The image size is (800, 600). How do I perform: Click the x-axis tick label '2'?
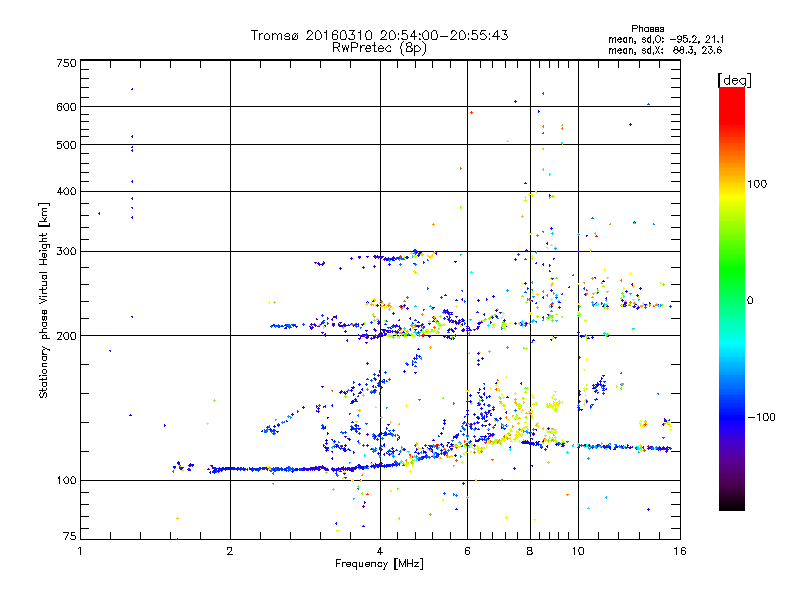(x=230, y=551)
